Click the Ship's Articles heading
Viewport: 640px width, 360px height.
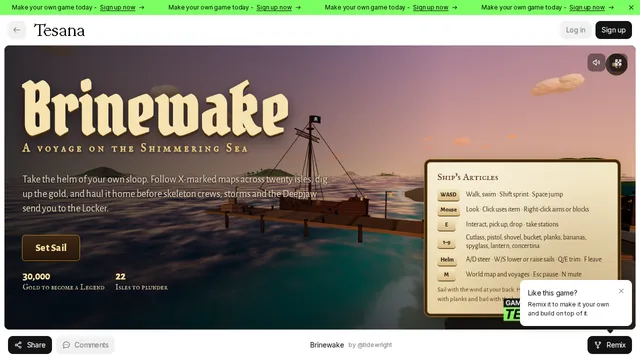pyautogui.click(x=467, y=177)
